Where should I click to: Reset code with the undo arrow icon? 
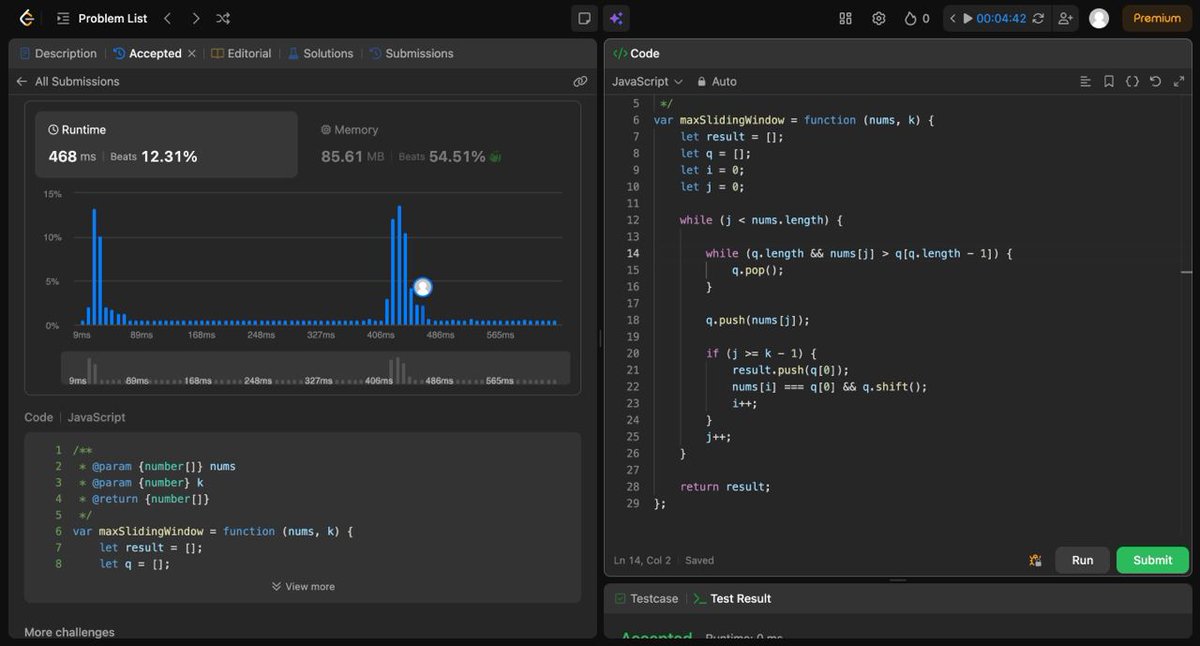point(1155,81)
